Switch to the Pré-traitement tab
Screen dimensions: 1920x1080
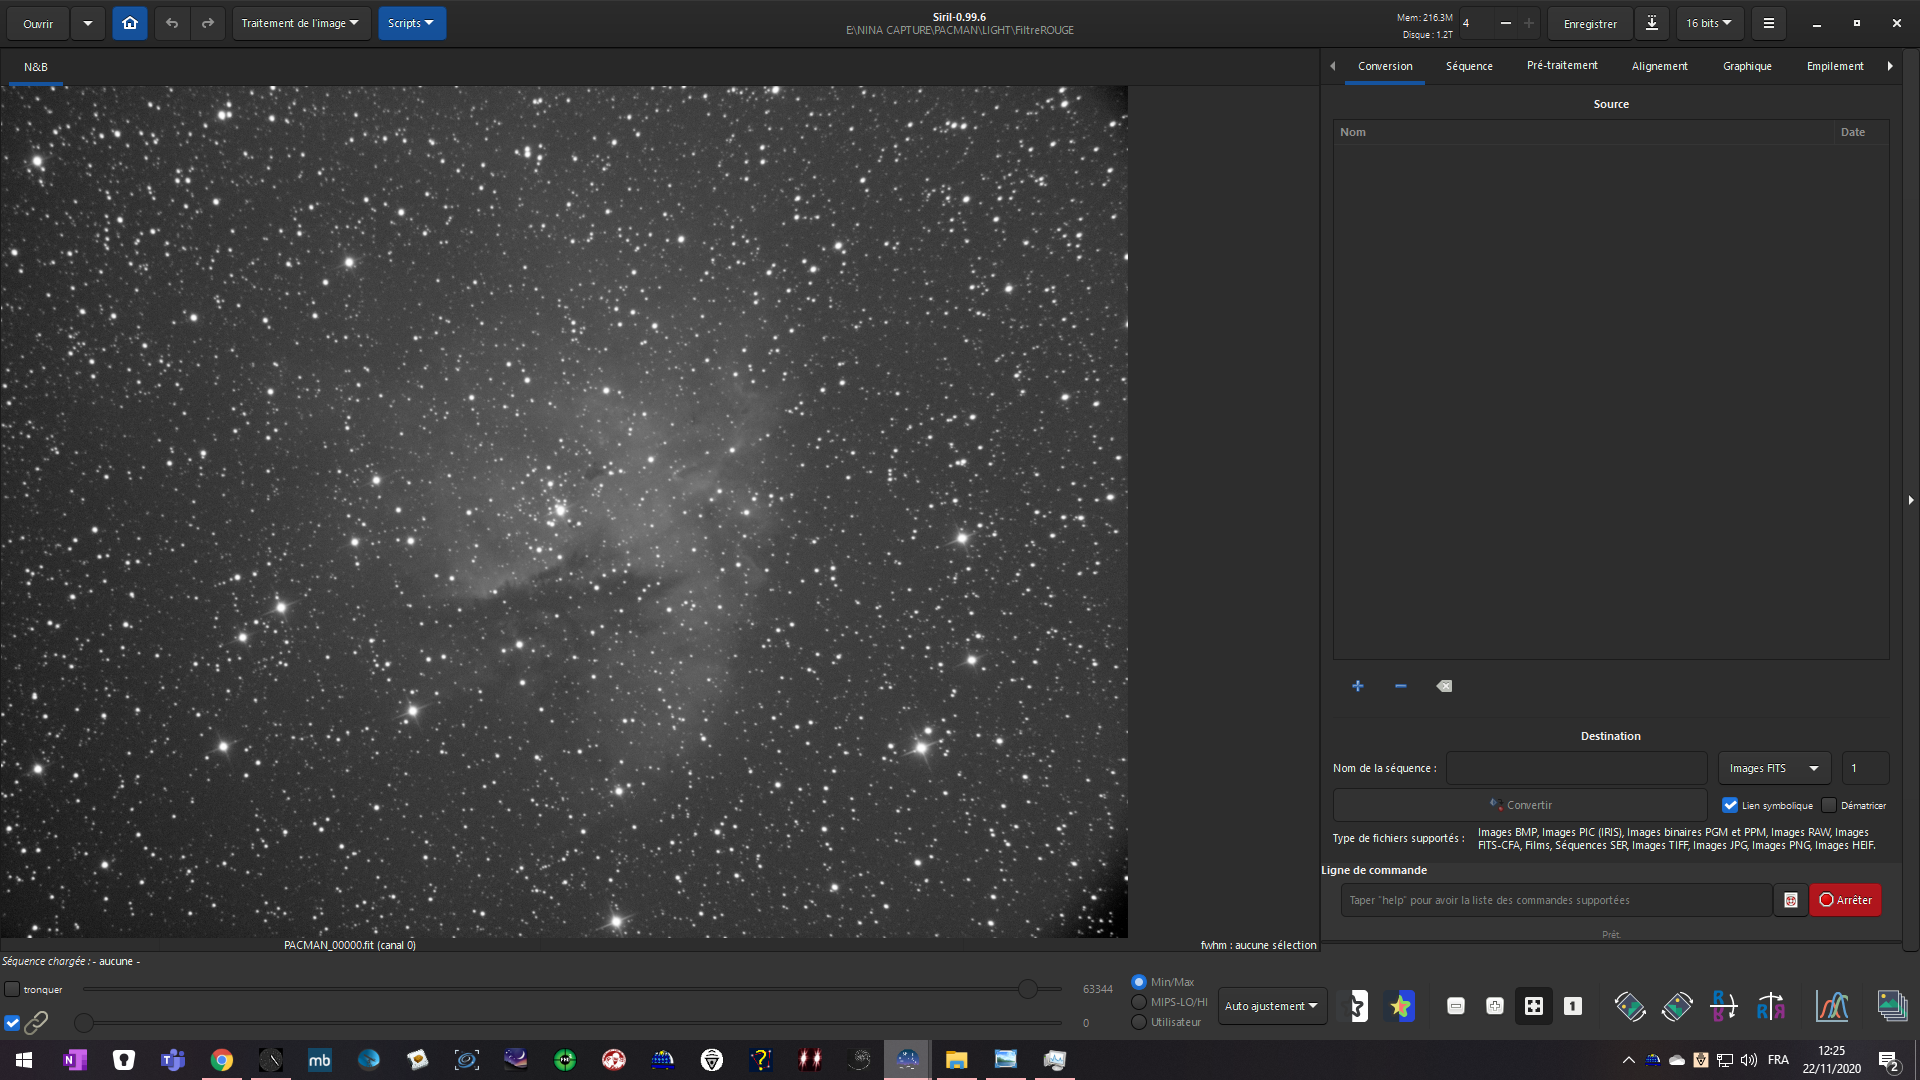[1561, 66]
